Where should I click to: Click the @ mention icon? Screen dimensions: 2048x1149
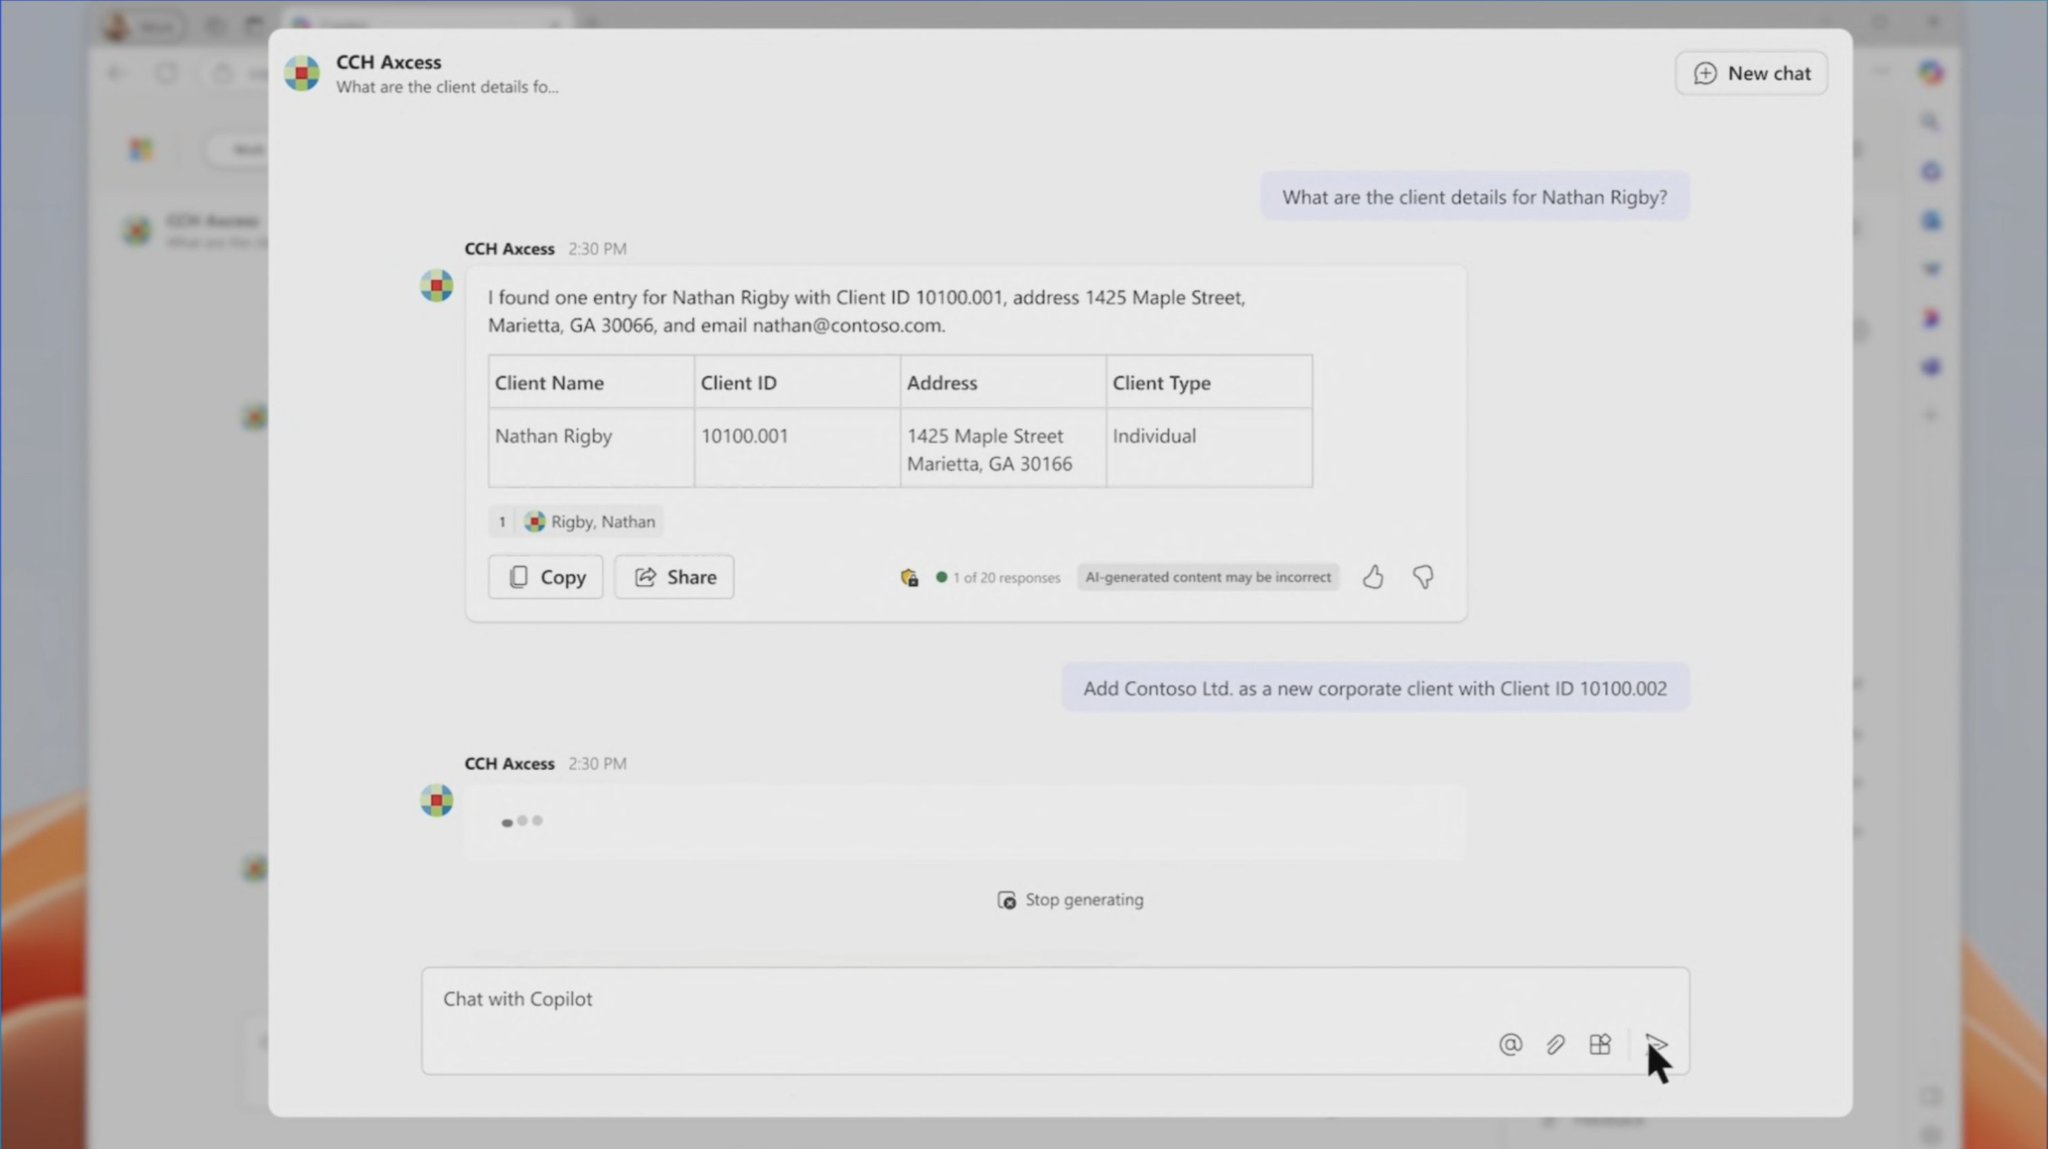(x=1510, y=1044)
